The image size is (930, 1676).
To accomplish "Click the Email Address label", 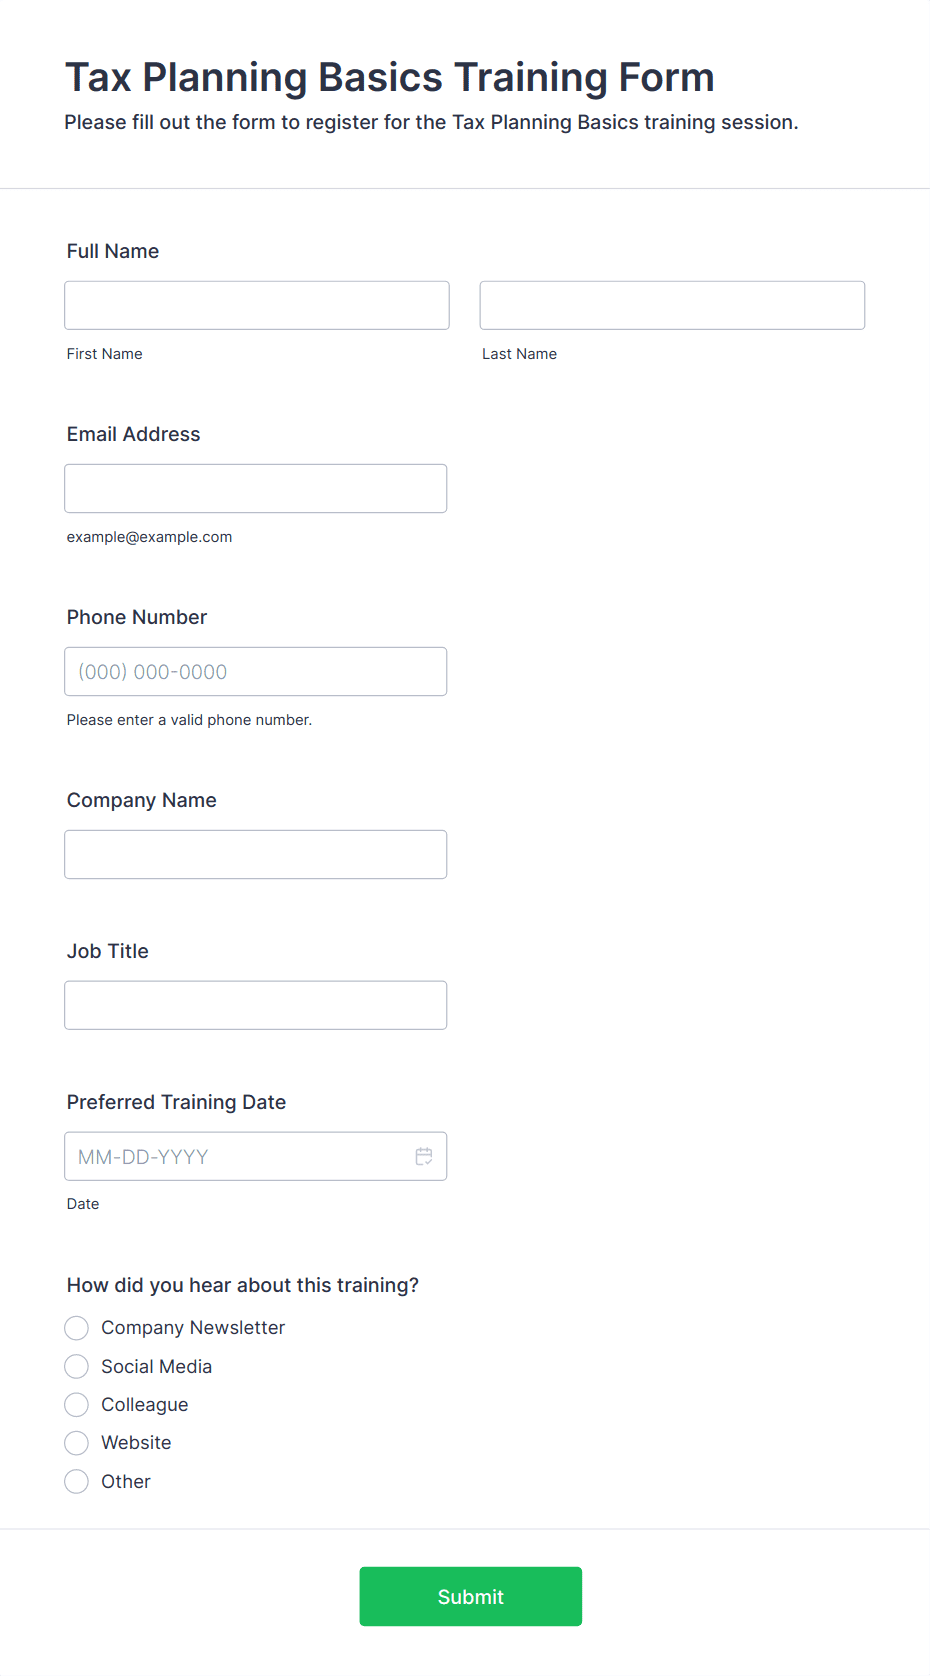I will [134, 434].
